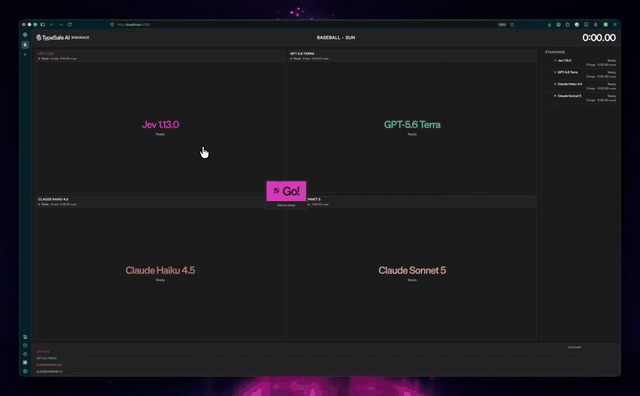Toggle the browser sidebar panel icon
Screen dimensions: 640x396
(x=42, y=24)
